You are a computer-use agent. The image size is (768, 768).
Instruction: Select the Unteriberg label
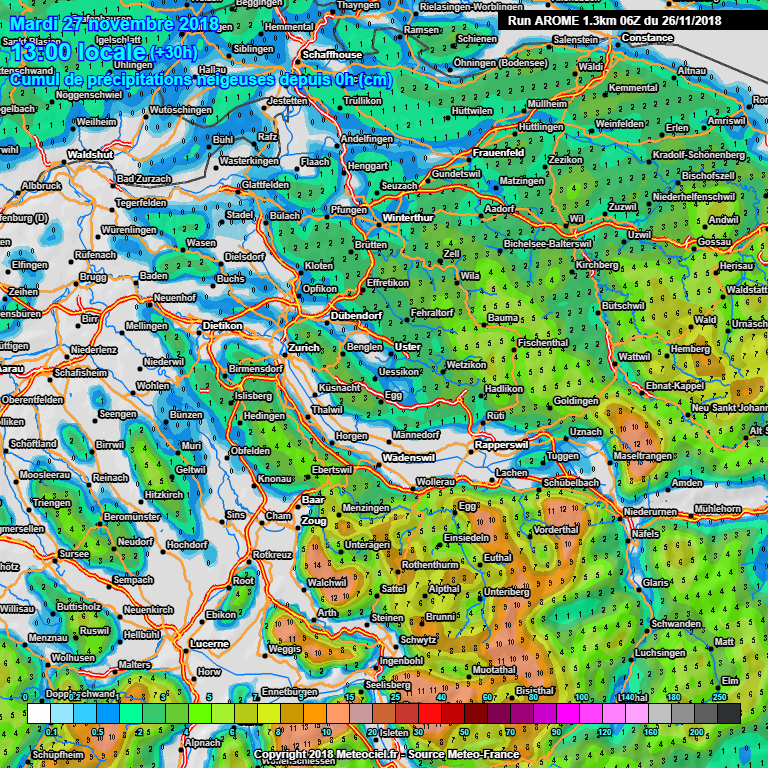[x=506, y=592]
